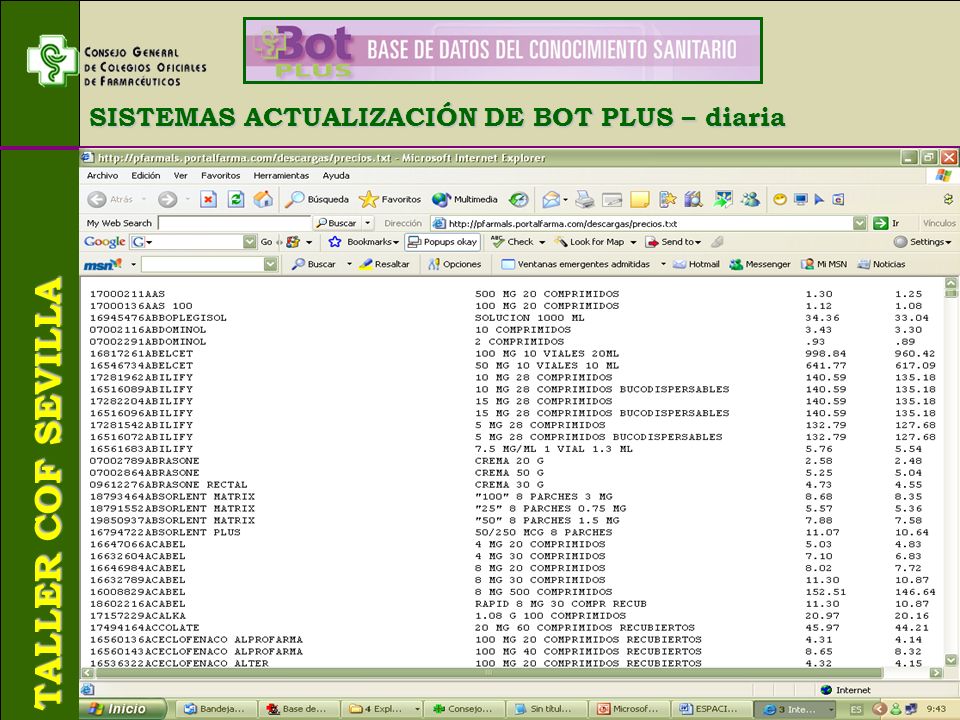
Task: Open the Herramientas menu
Action: [281, 176]
